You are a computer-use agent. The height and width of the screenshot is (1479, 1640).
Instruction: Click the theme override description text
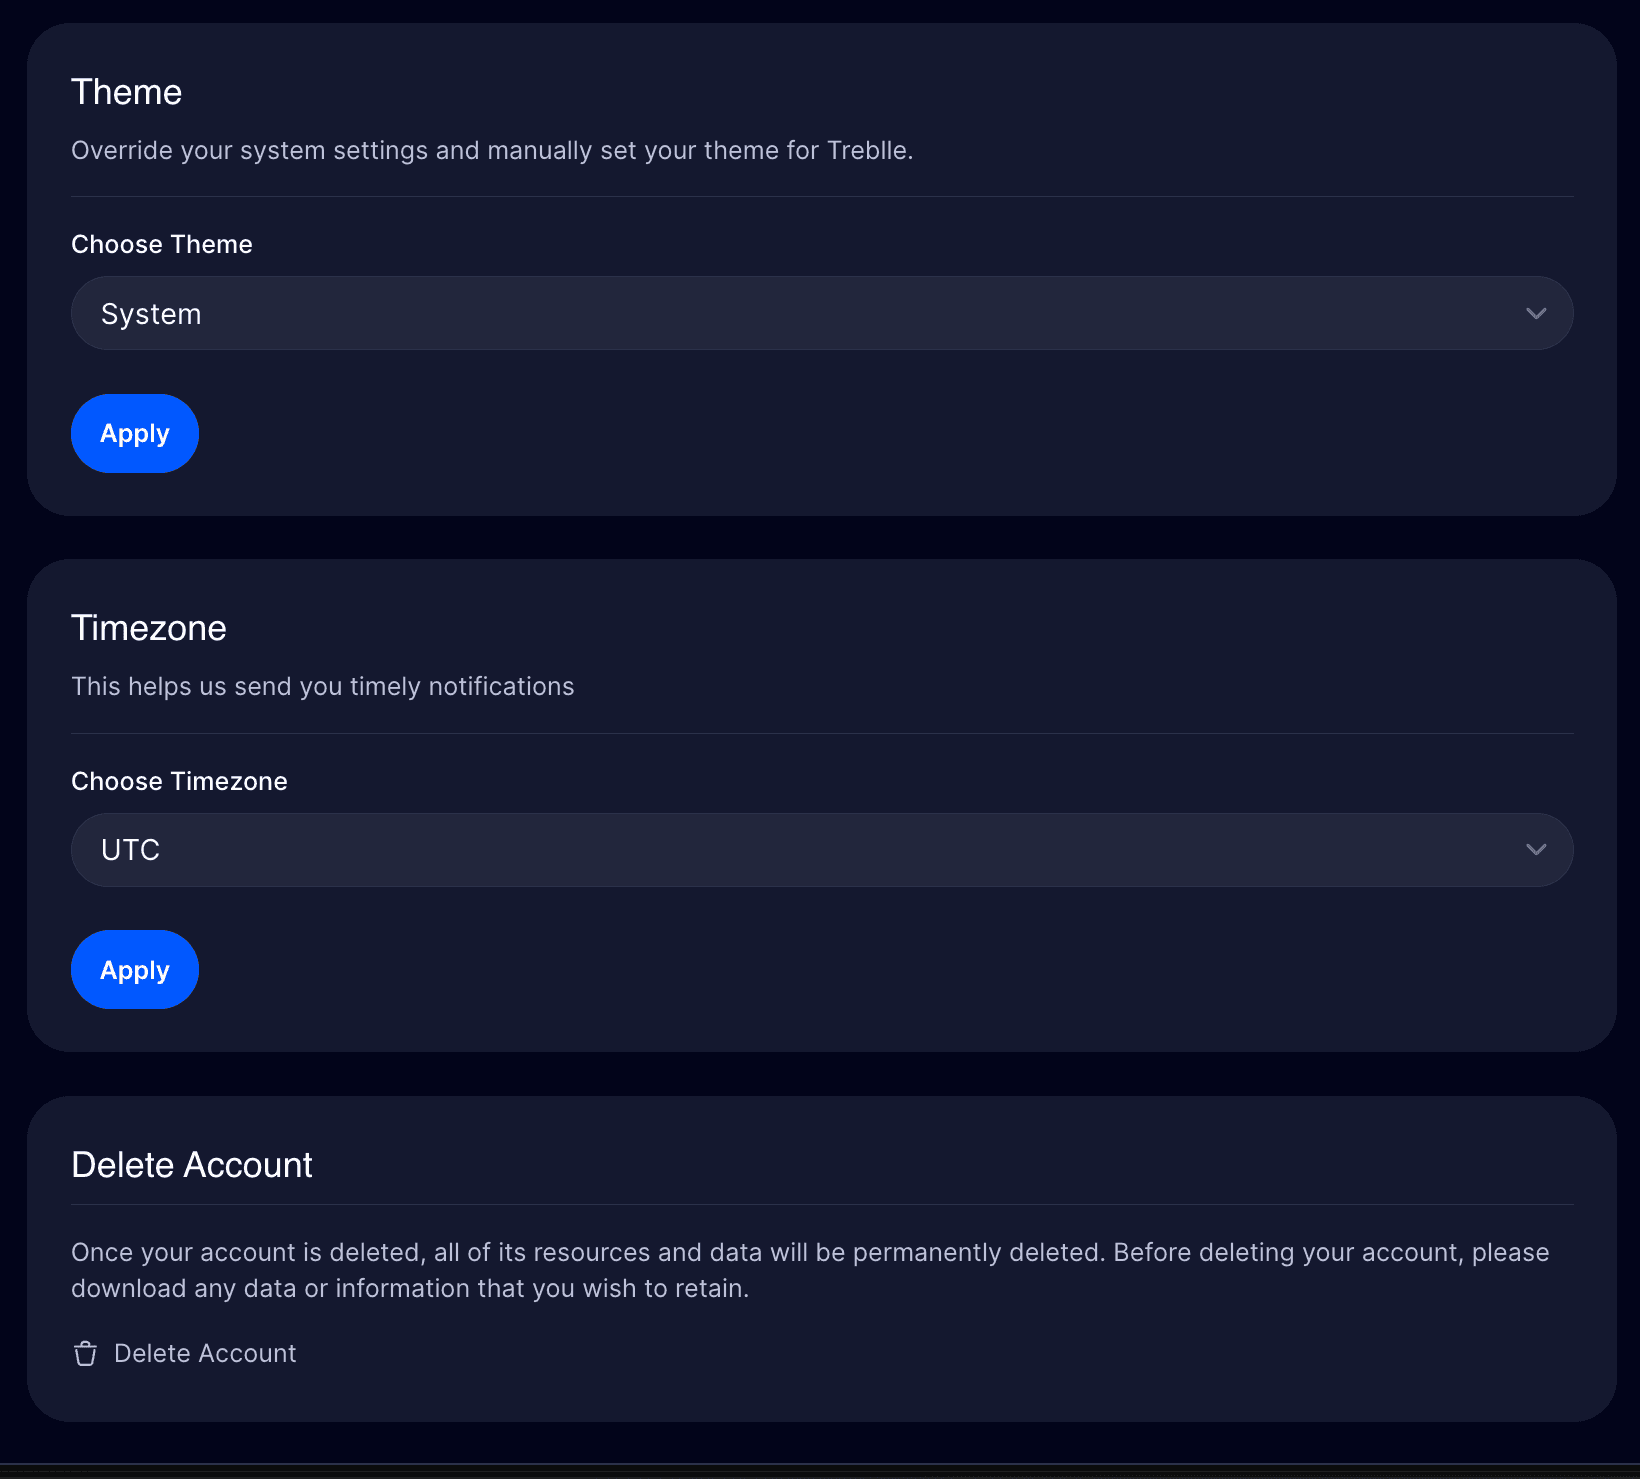pyautogui.click(x=492, y=150)
